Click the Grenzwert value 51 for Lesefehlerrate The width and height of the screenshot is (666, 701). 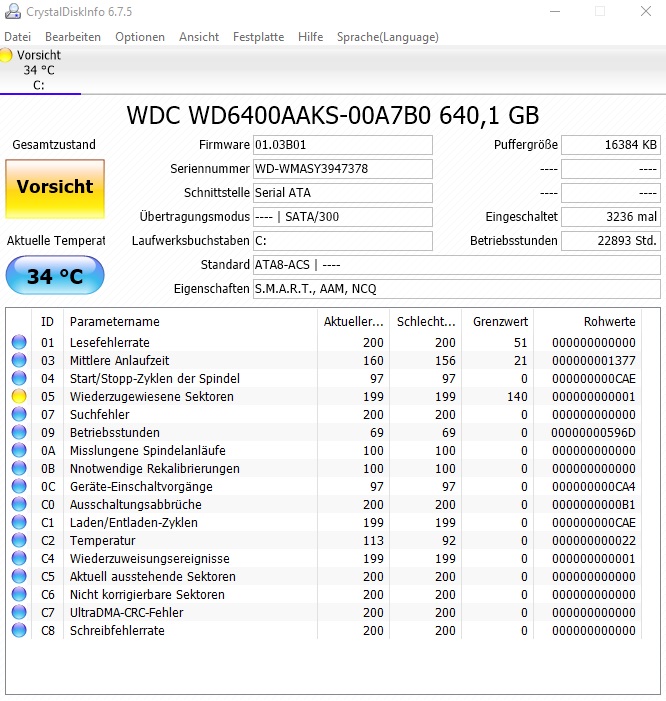(x=520, y=342)
